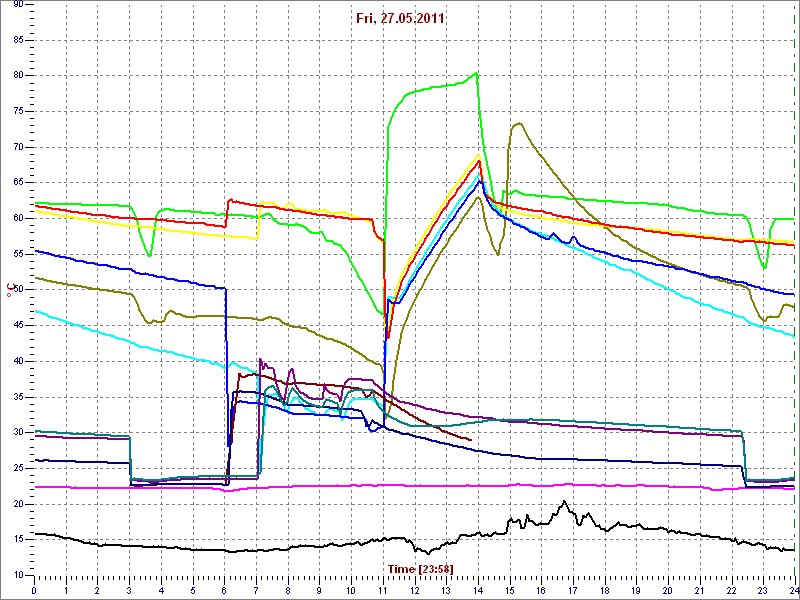Select the y-axis value 75
Screen dimensions: 800x600
pyautogui.click(x=16, y=112)
